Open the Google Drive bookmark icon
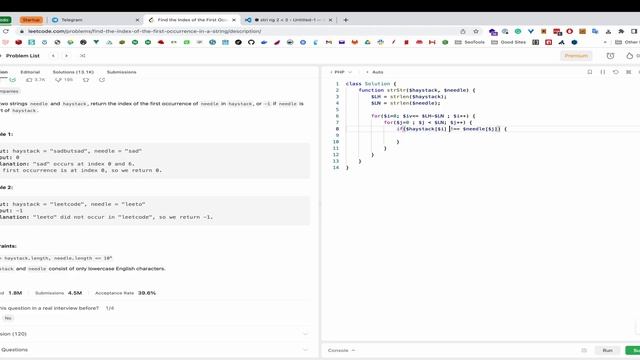 [367, 42]
